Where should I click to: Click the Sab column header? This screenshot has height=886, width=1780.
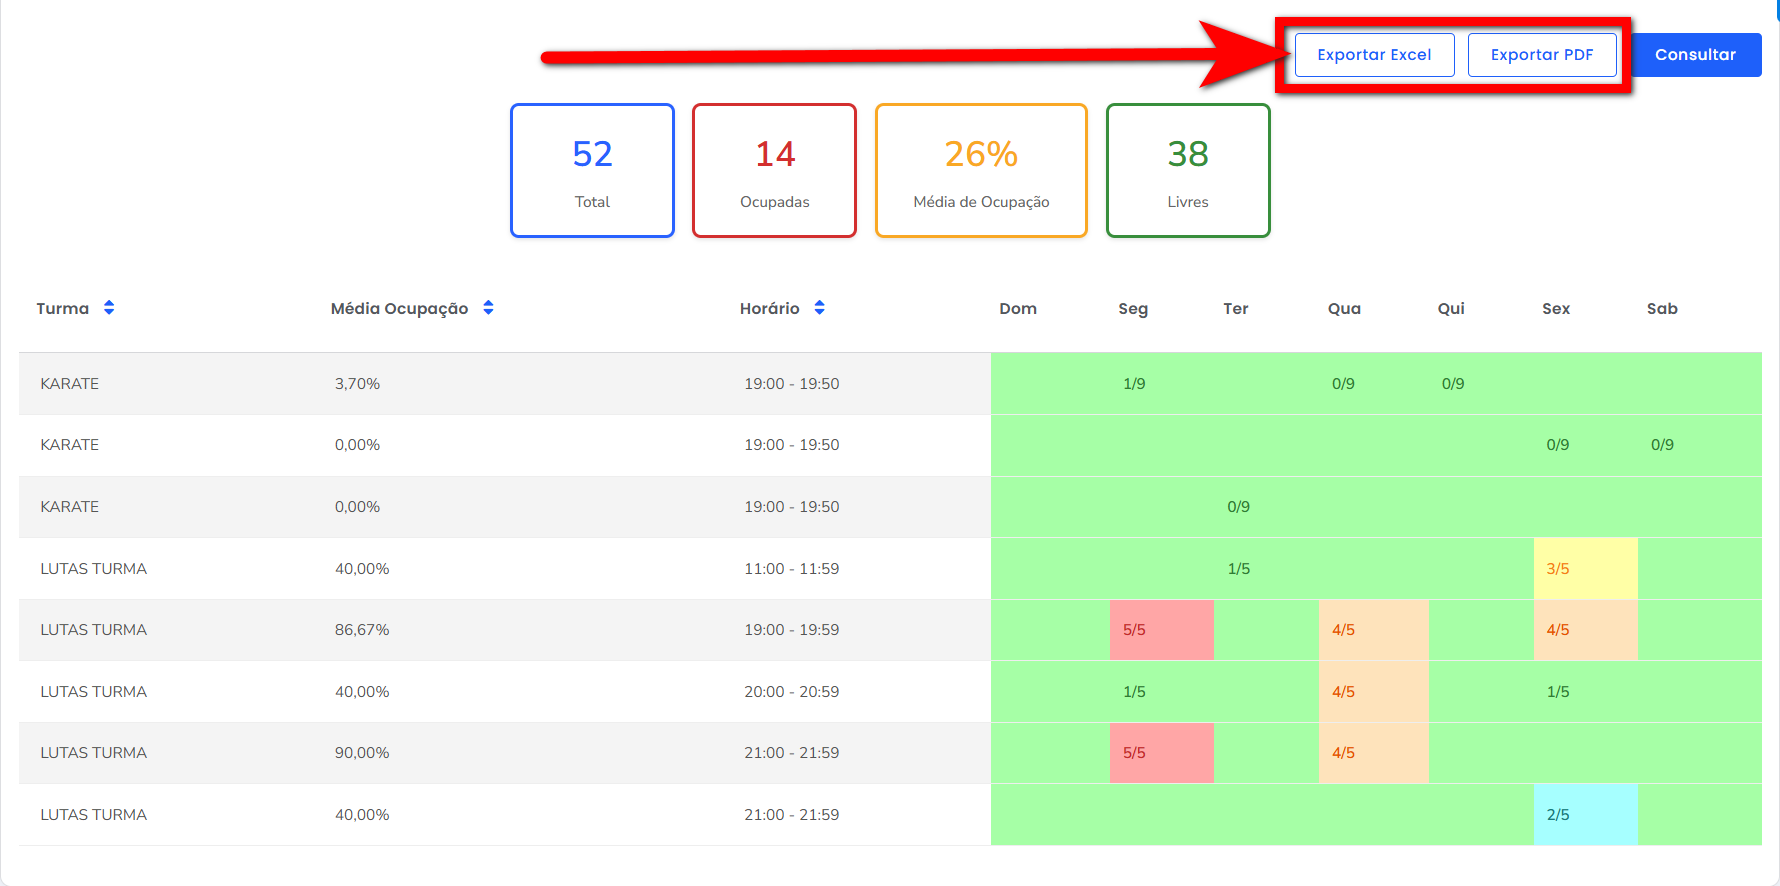click(1662, 309)
